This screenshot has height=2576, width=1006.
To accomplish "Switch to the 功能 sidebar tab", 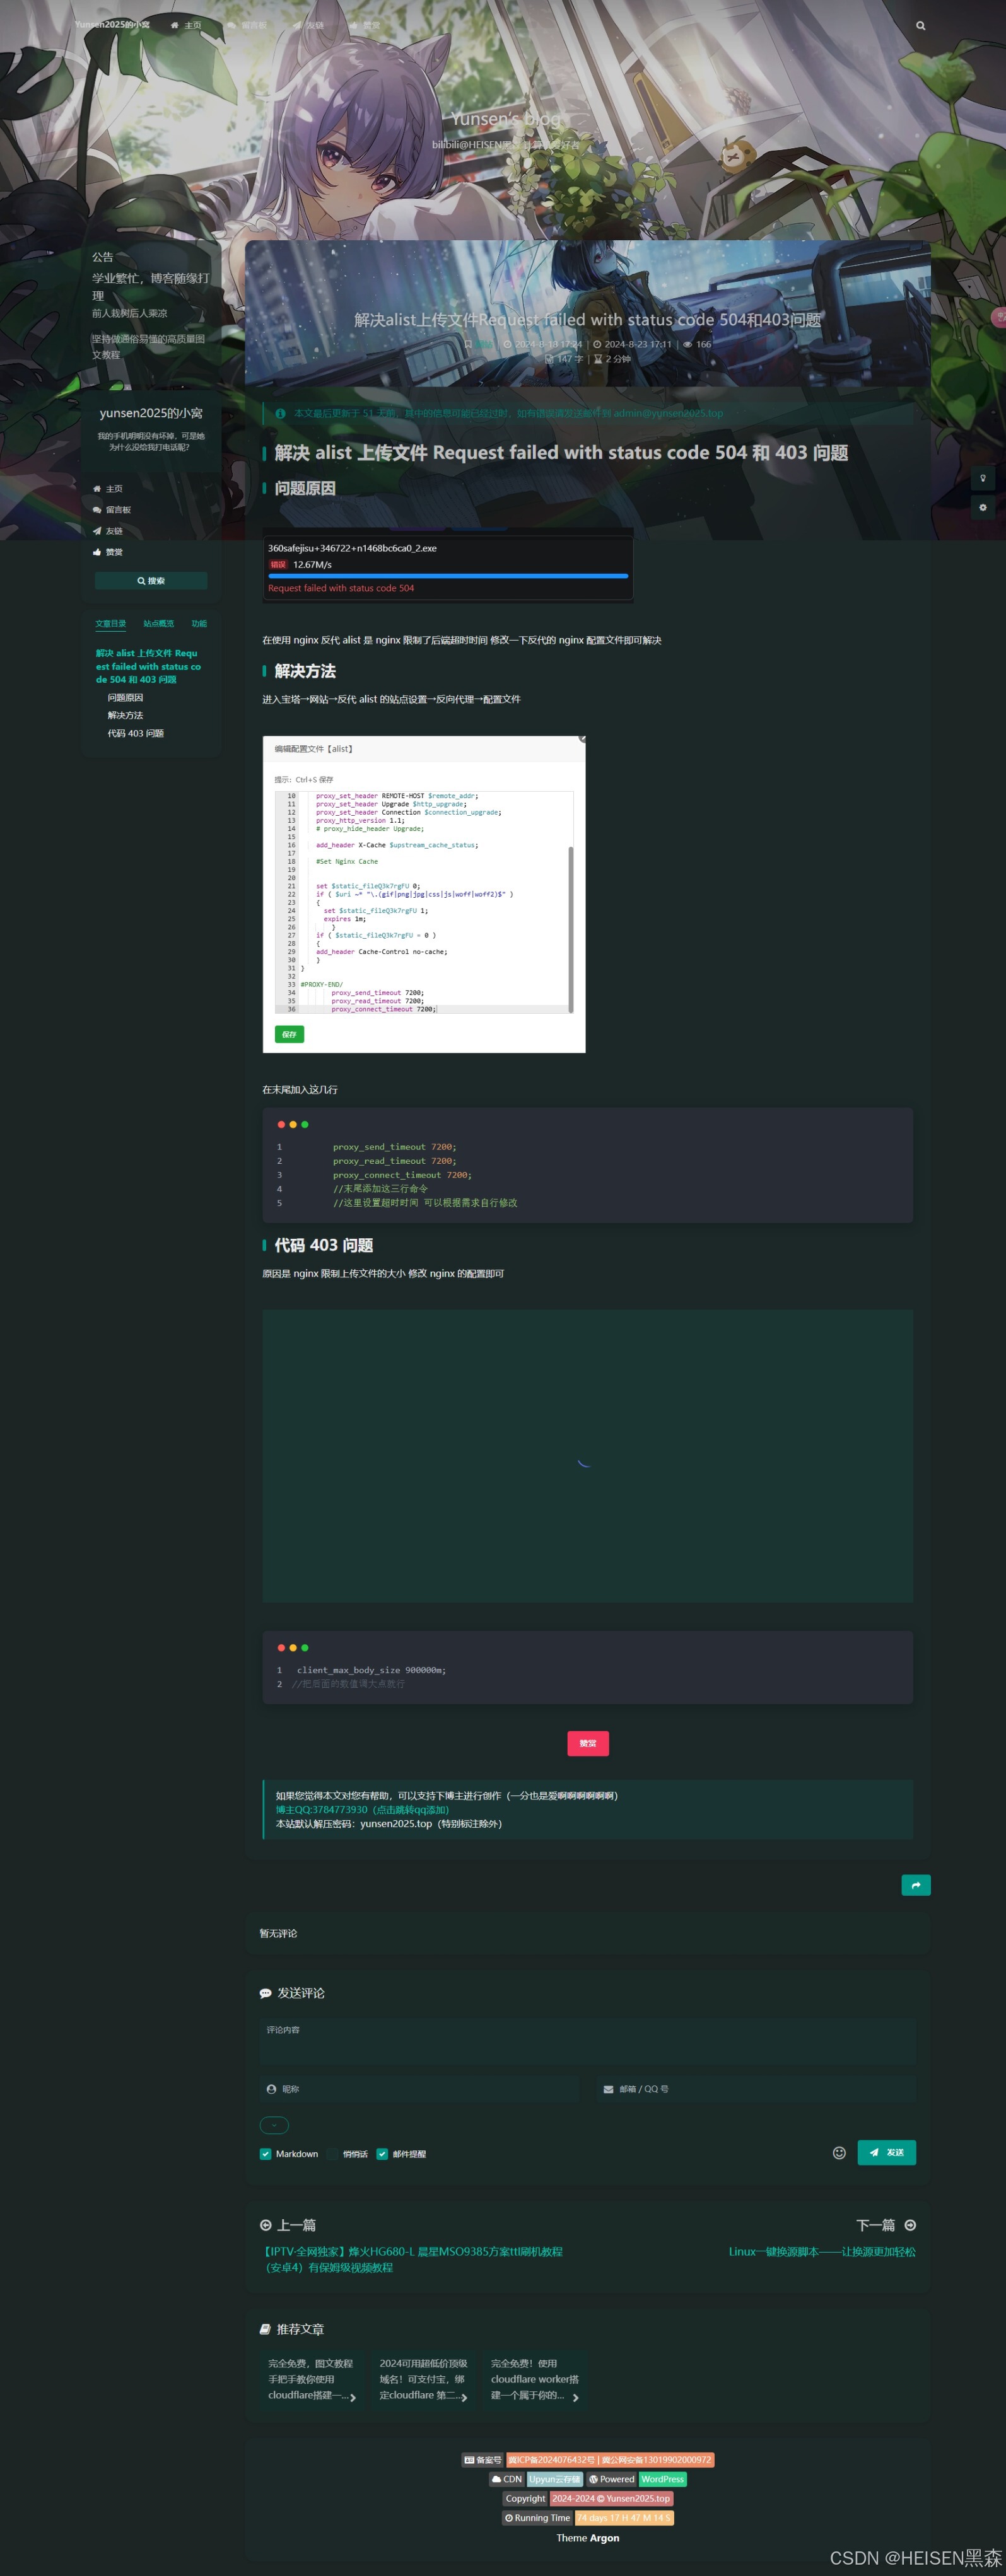I will coord(199,624).
